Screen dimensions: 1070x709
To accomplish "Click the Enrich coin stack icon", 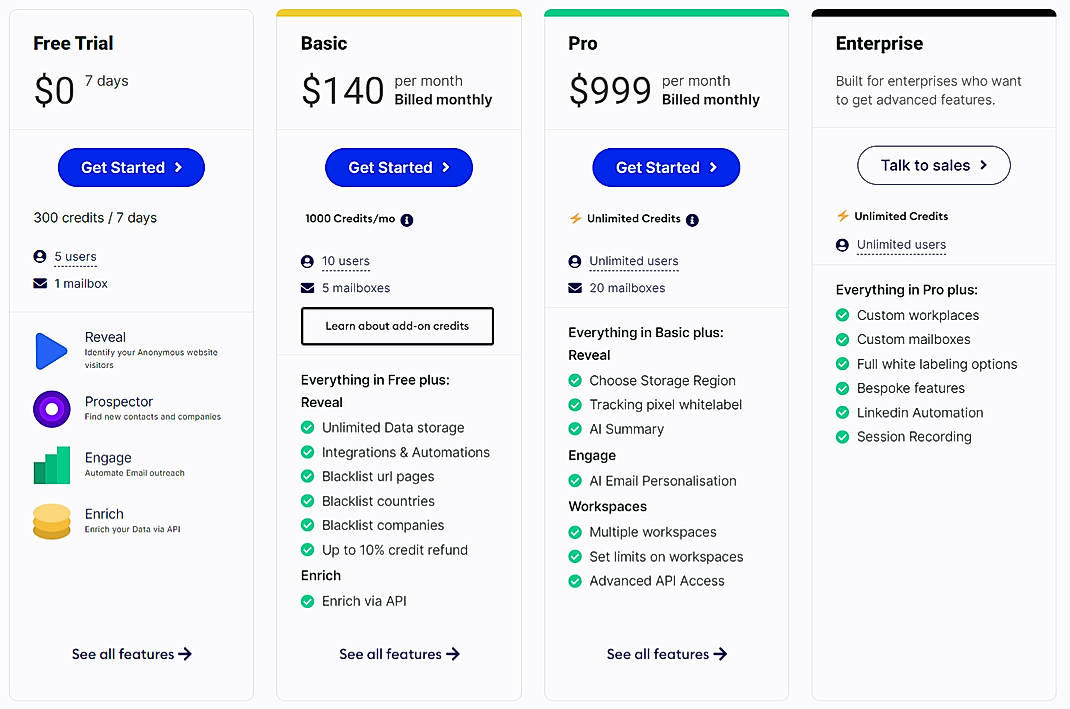I will [51, 521].
